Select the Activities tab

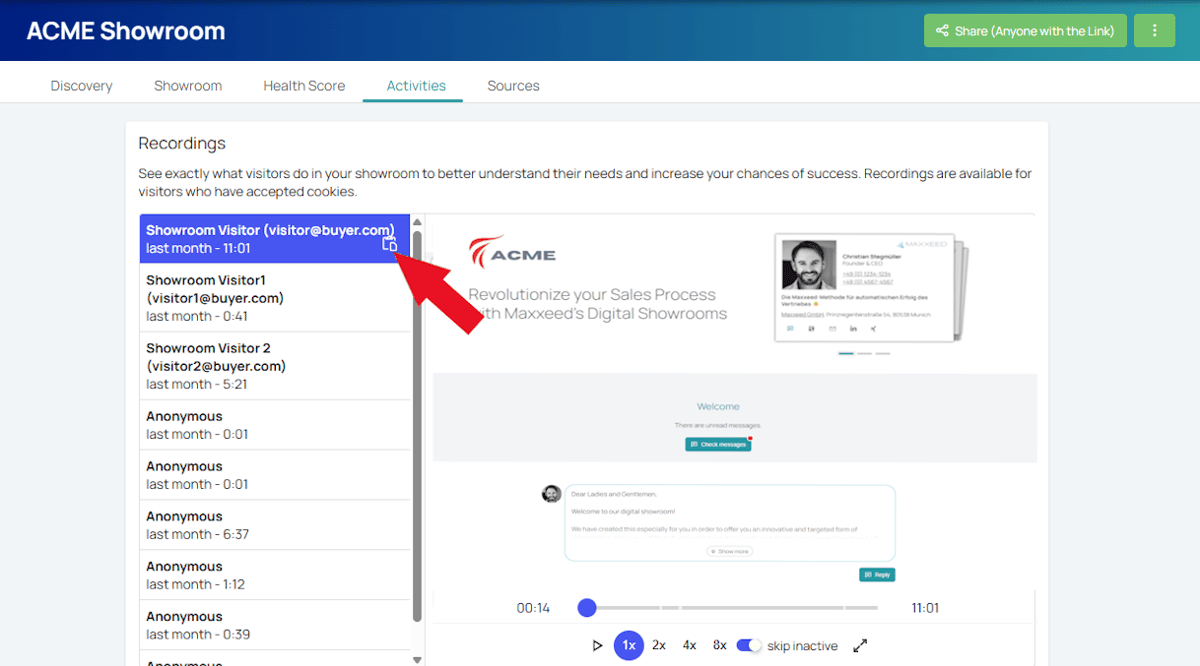pyautogui.click(x=416, y=86)
